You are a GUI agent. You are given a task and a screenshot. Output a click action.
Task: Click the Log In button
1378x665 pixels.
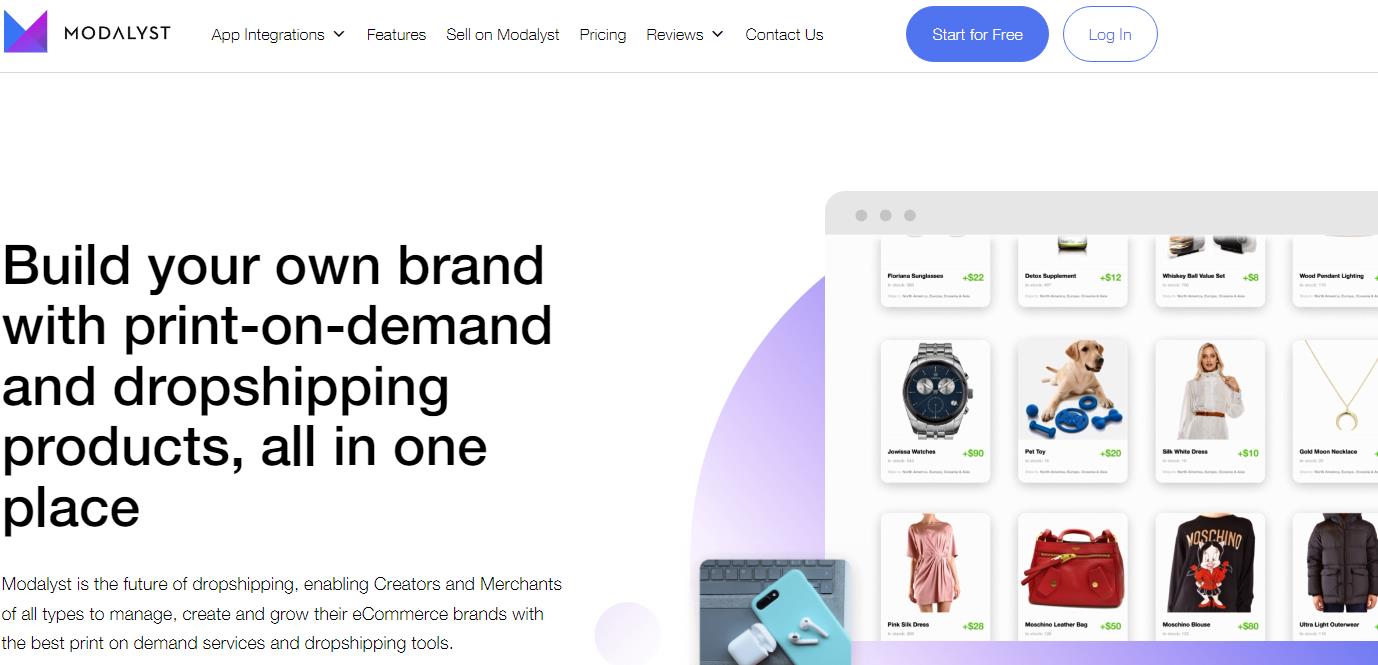point(1110,34)
